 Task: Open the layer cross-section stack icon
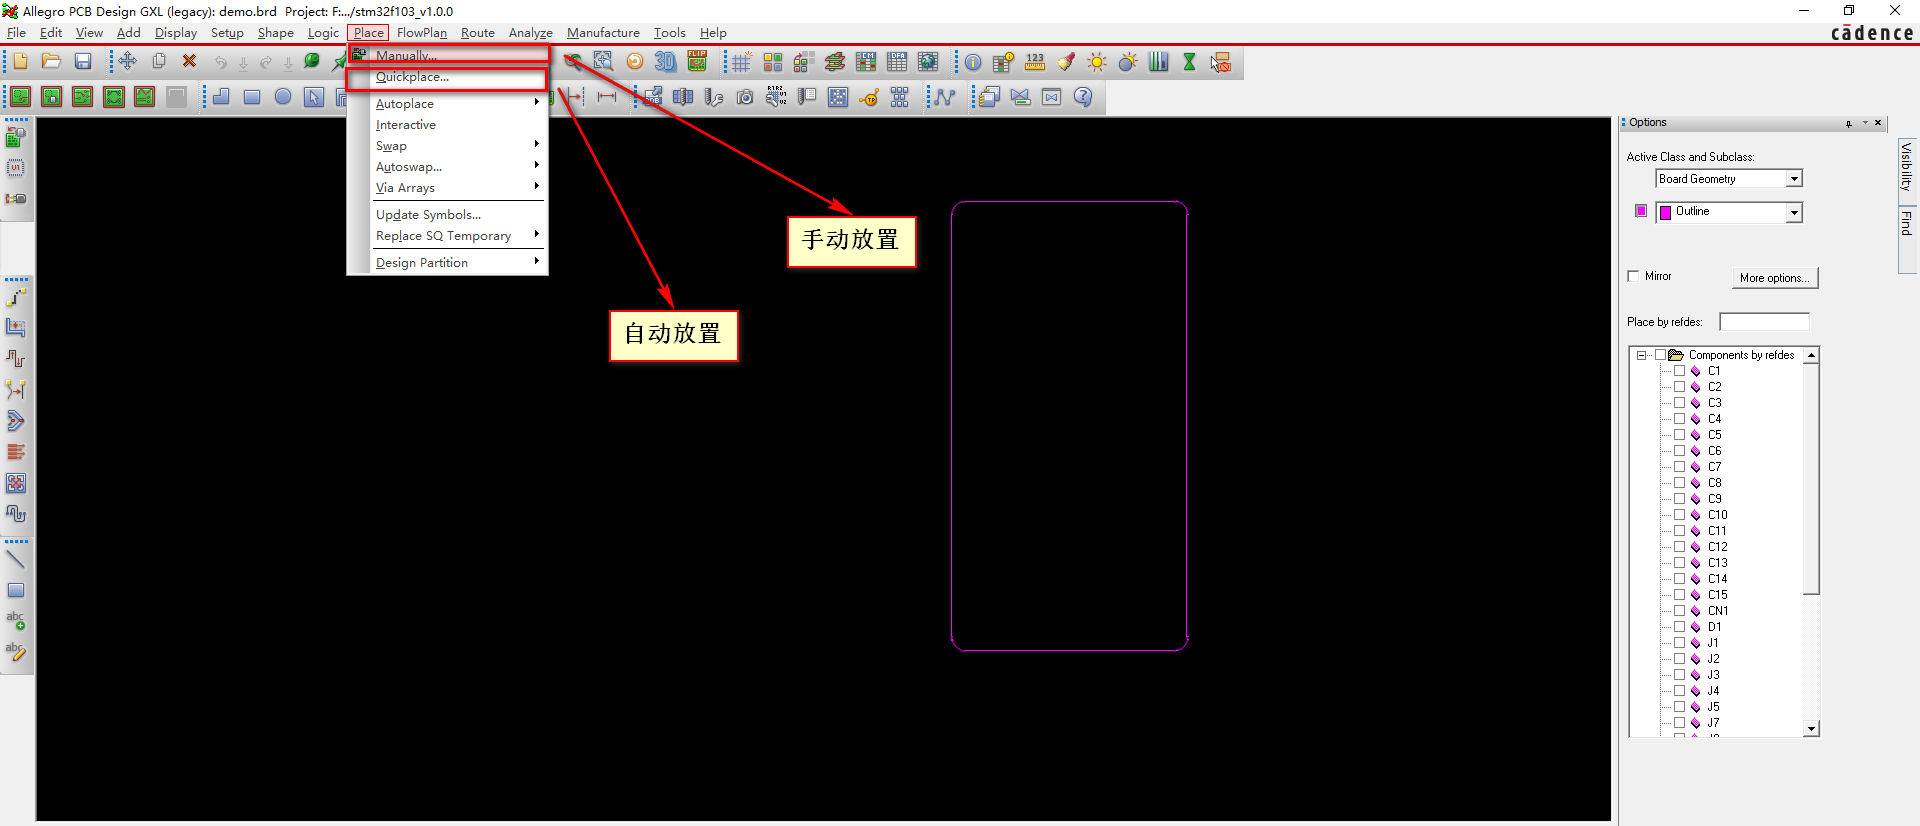click(835, 63)
